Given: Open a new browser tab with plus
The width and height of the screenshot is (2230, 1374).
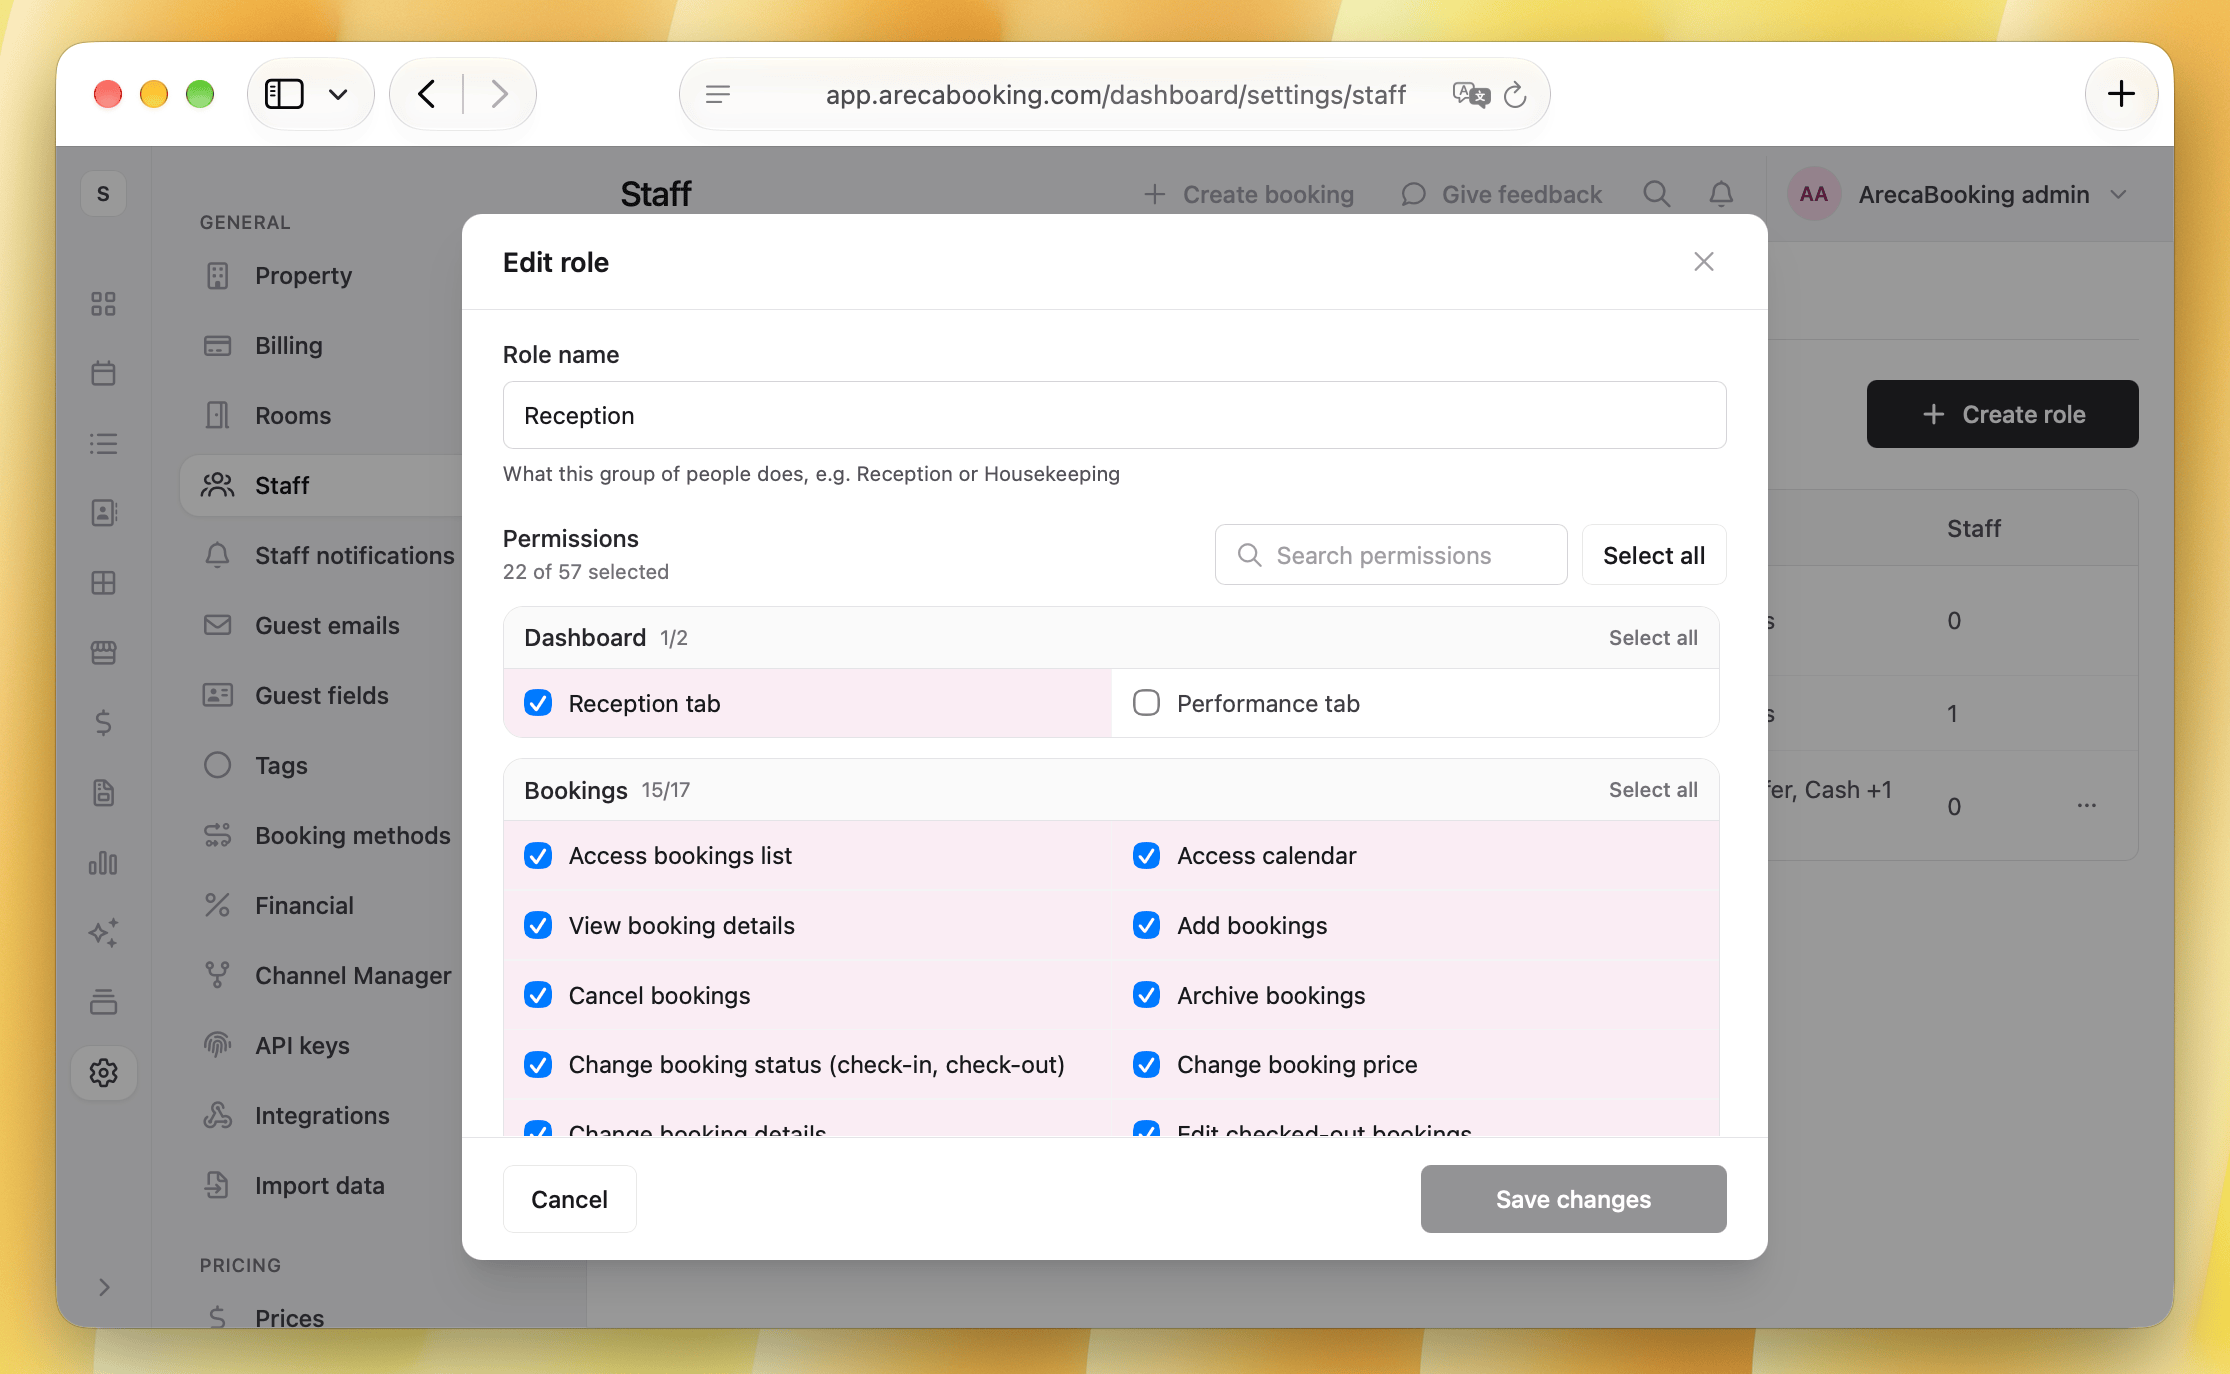Looking at the screenshot, I should pos(2121,94).
